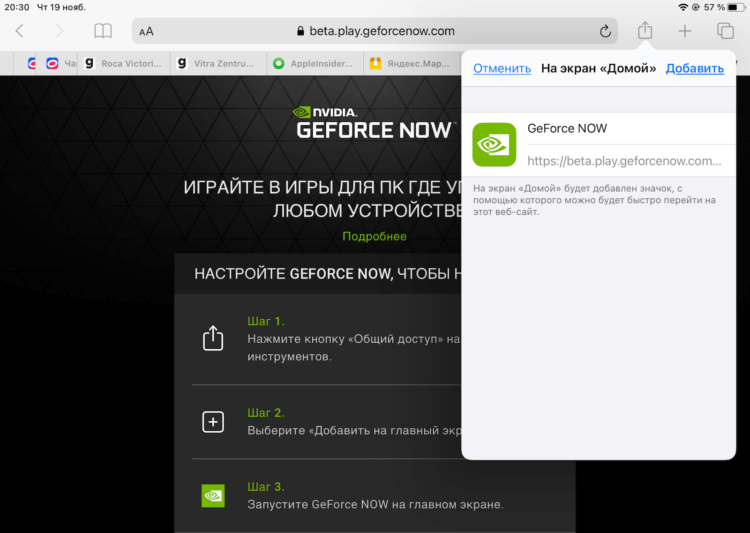The height and width of the screenshot is (533, 750).
Task: Click the Шаг 3. heading text
Action: click(266, 487)
